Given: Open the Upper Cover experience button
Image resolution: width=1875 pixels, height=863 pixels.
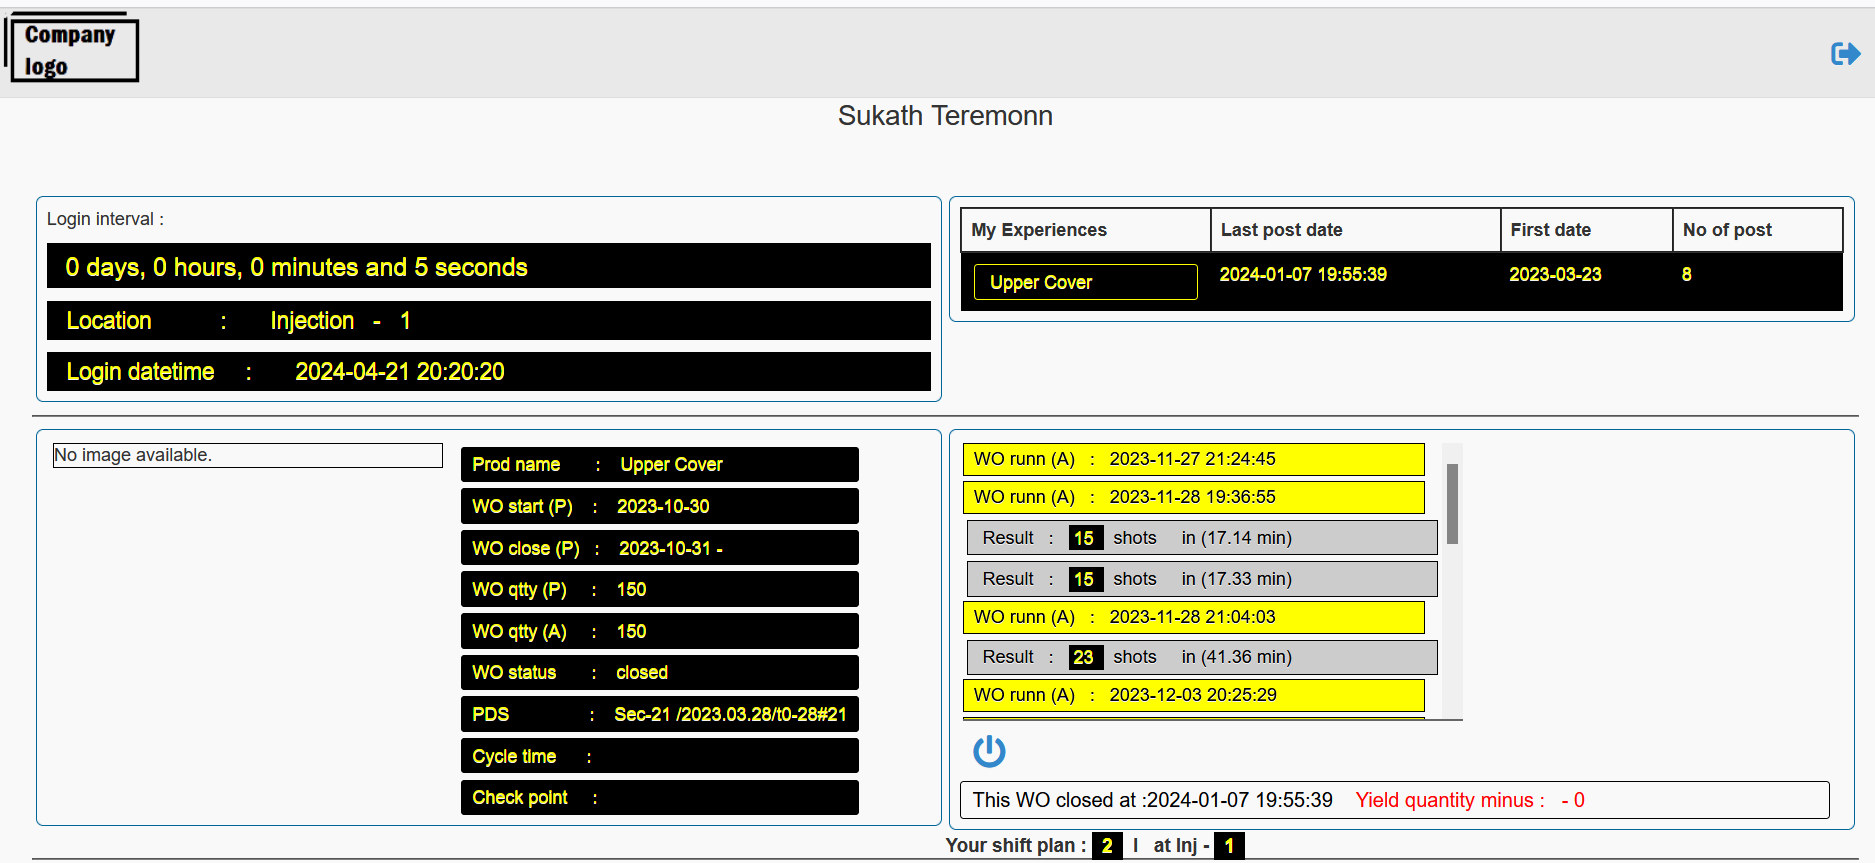Looking at the screenshot, I should click(1086, 282).
